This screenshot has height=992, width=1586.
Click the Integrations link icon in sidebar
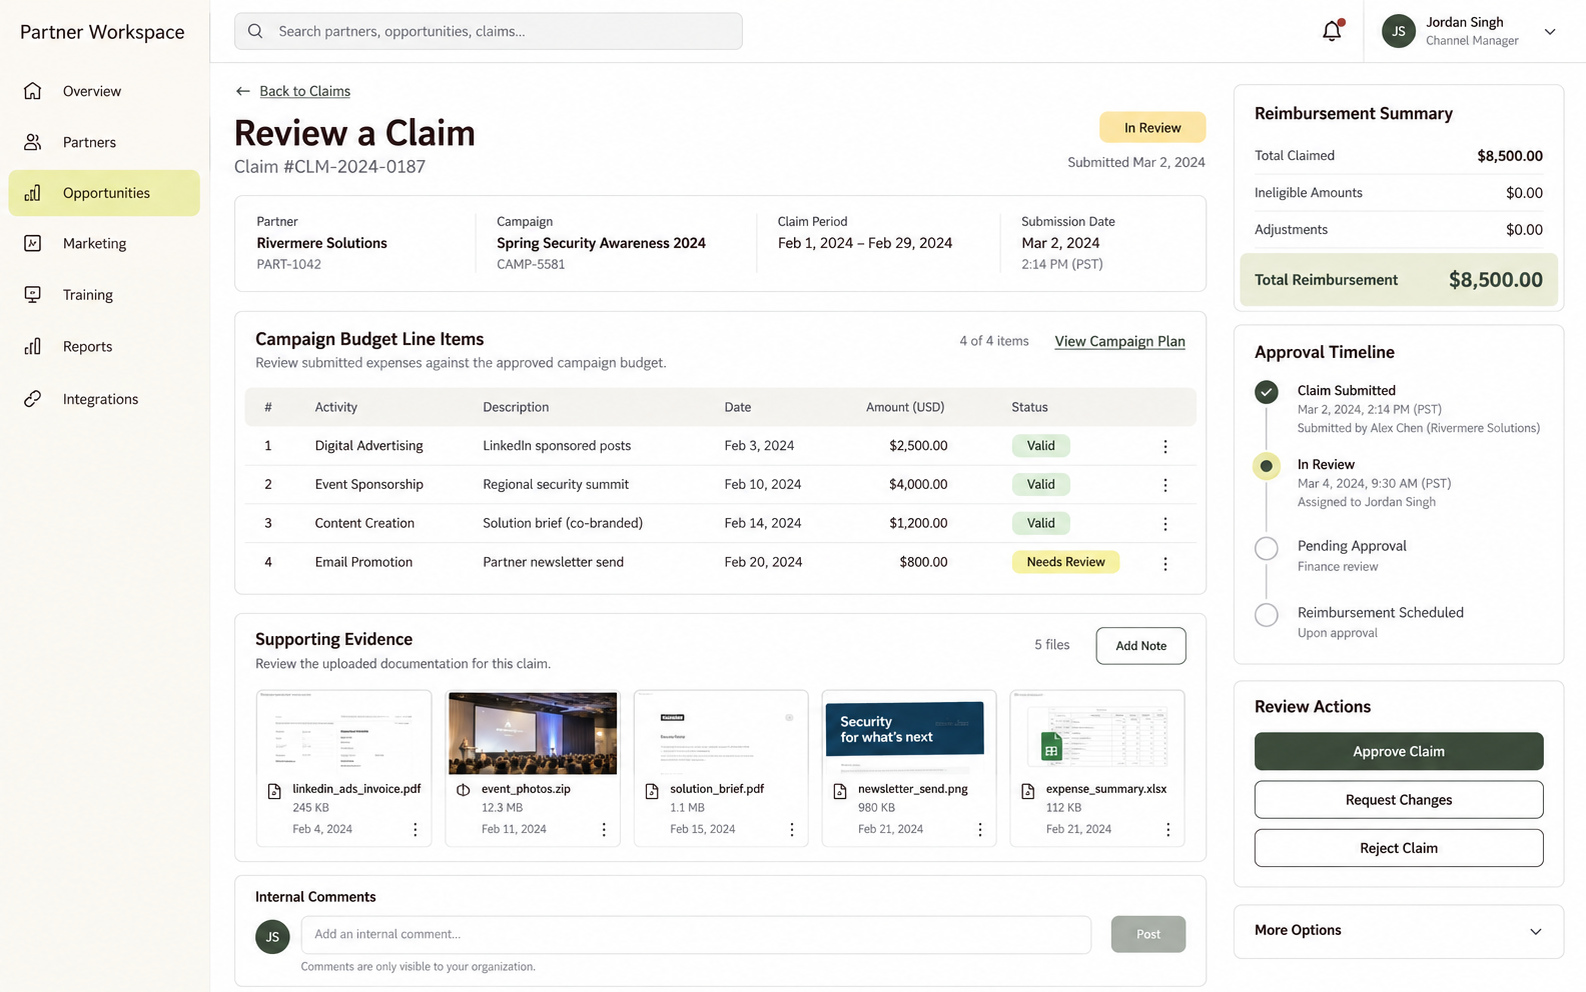coord(33,399)
